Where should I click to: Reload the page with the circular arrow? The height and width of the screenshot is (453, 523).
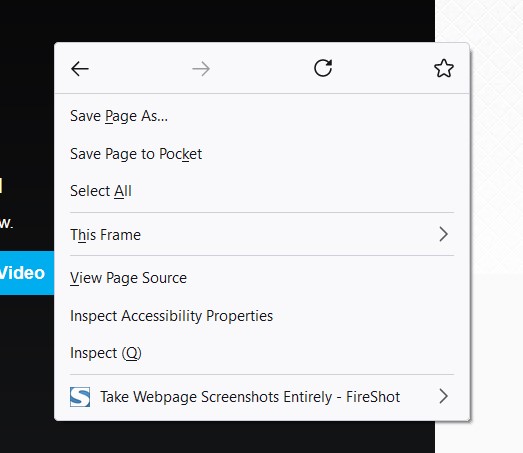pos(323,68)
